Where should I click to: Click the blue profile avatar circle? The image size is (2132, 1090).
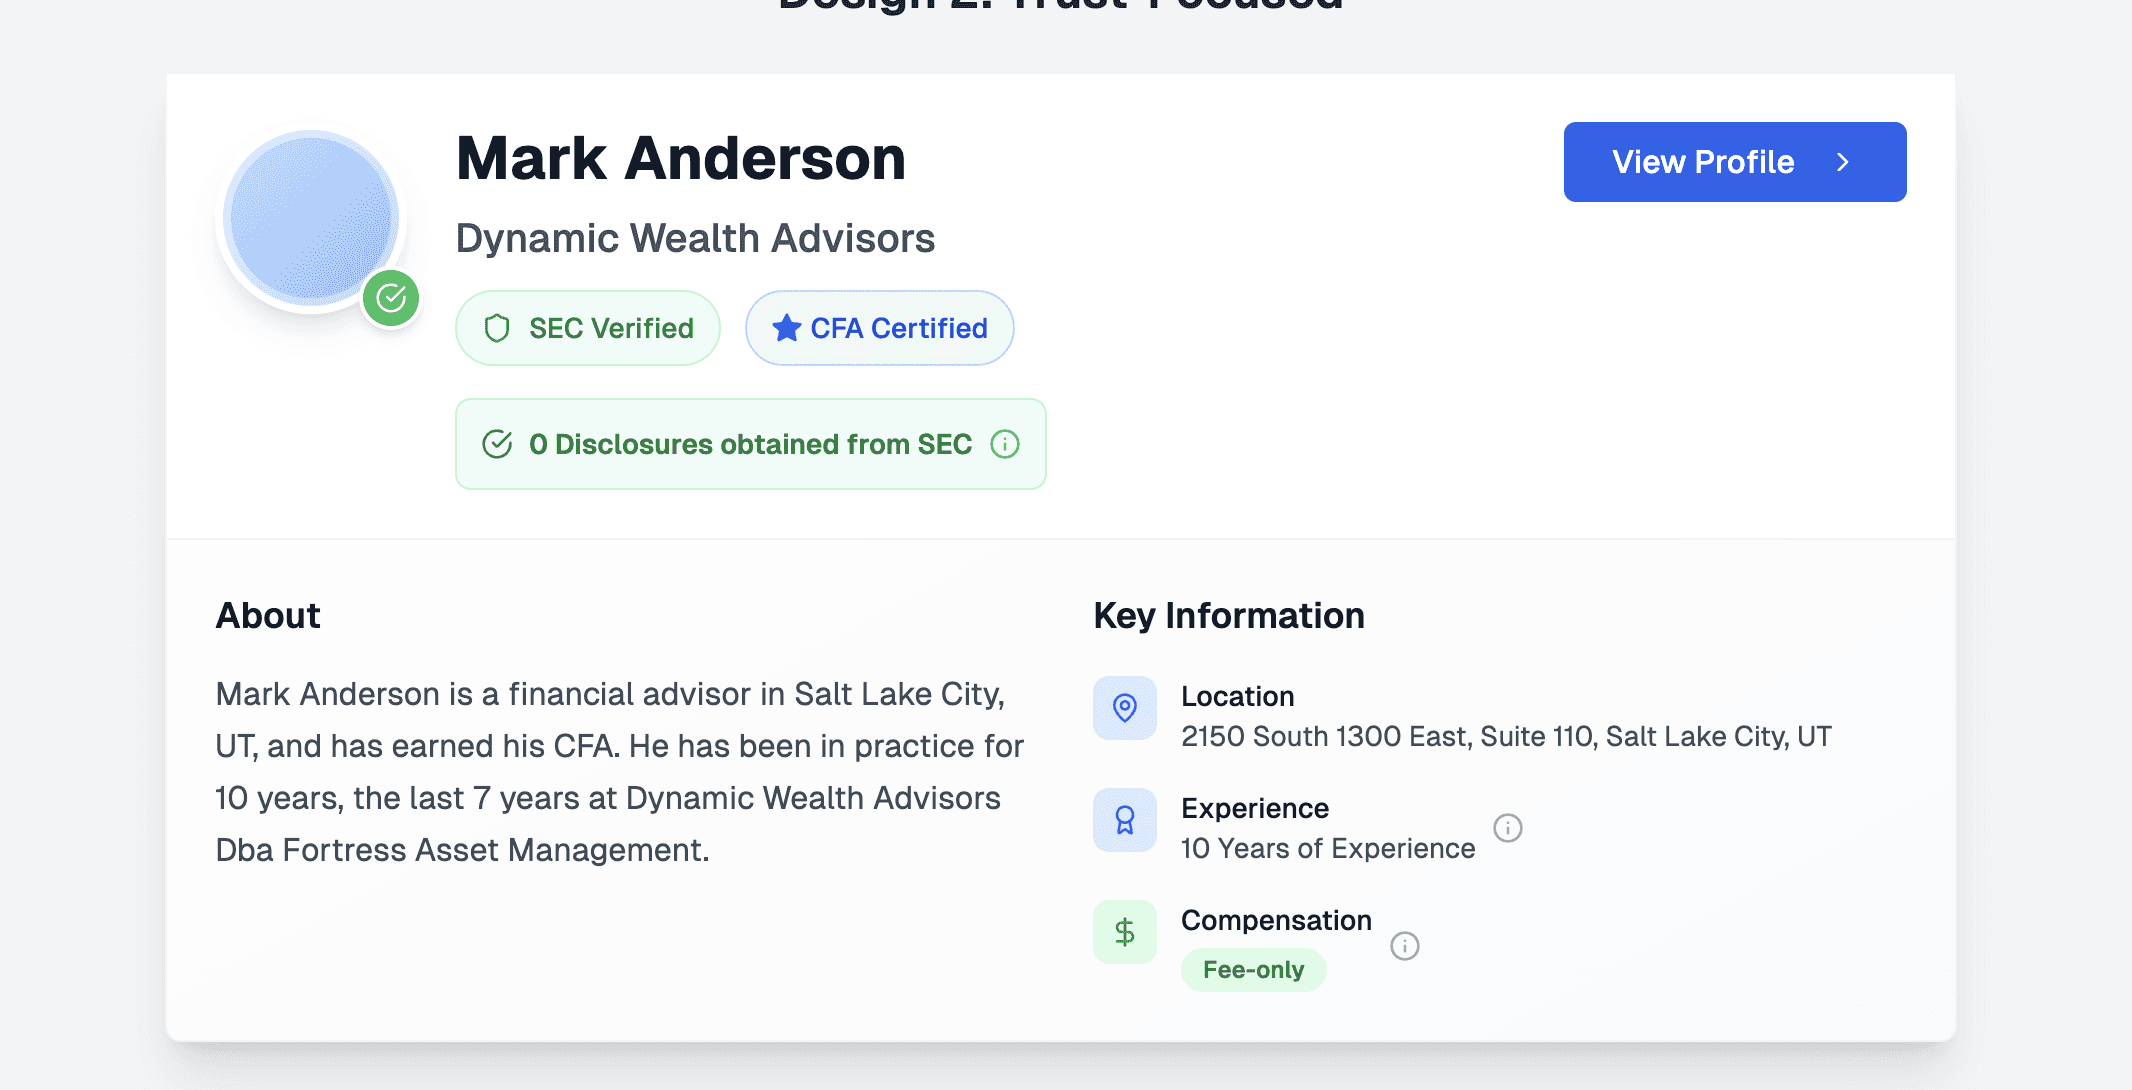click(311, 220)
